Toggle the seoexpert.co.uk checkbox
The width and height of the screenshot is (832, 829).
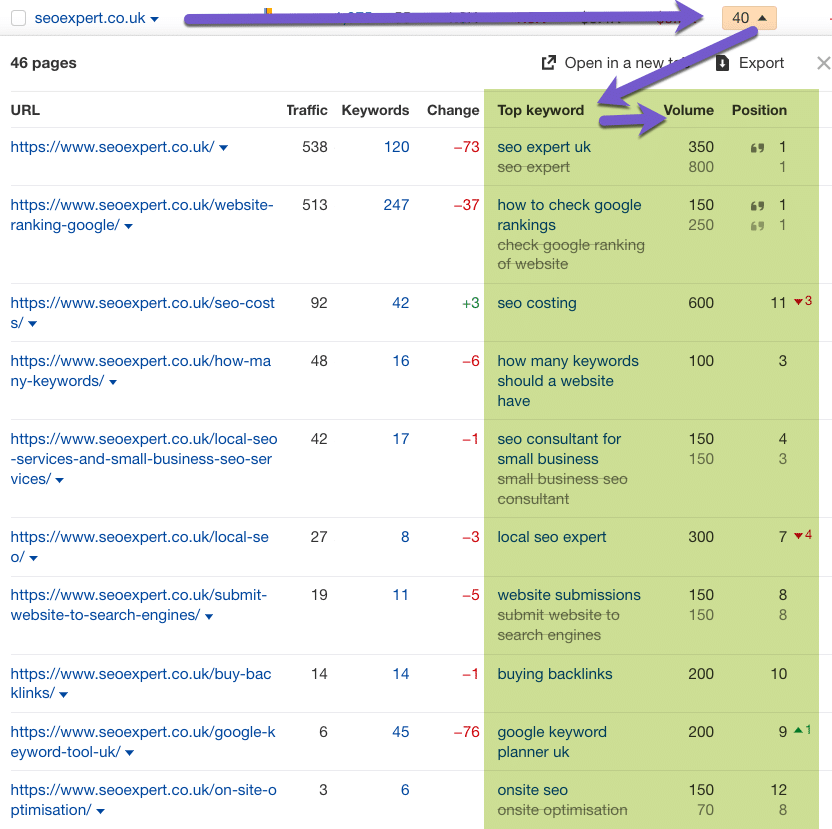(x=18, y=18)
